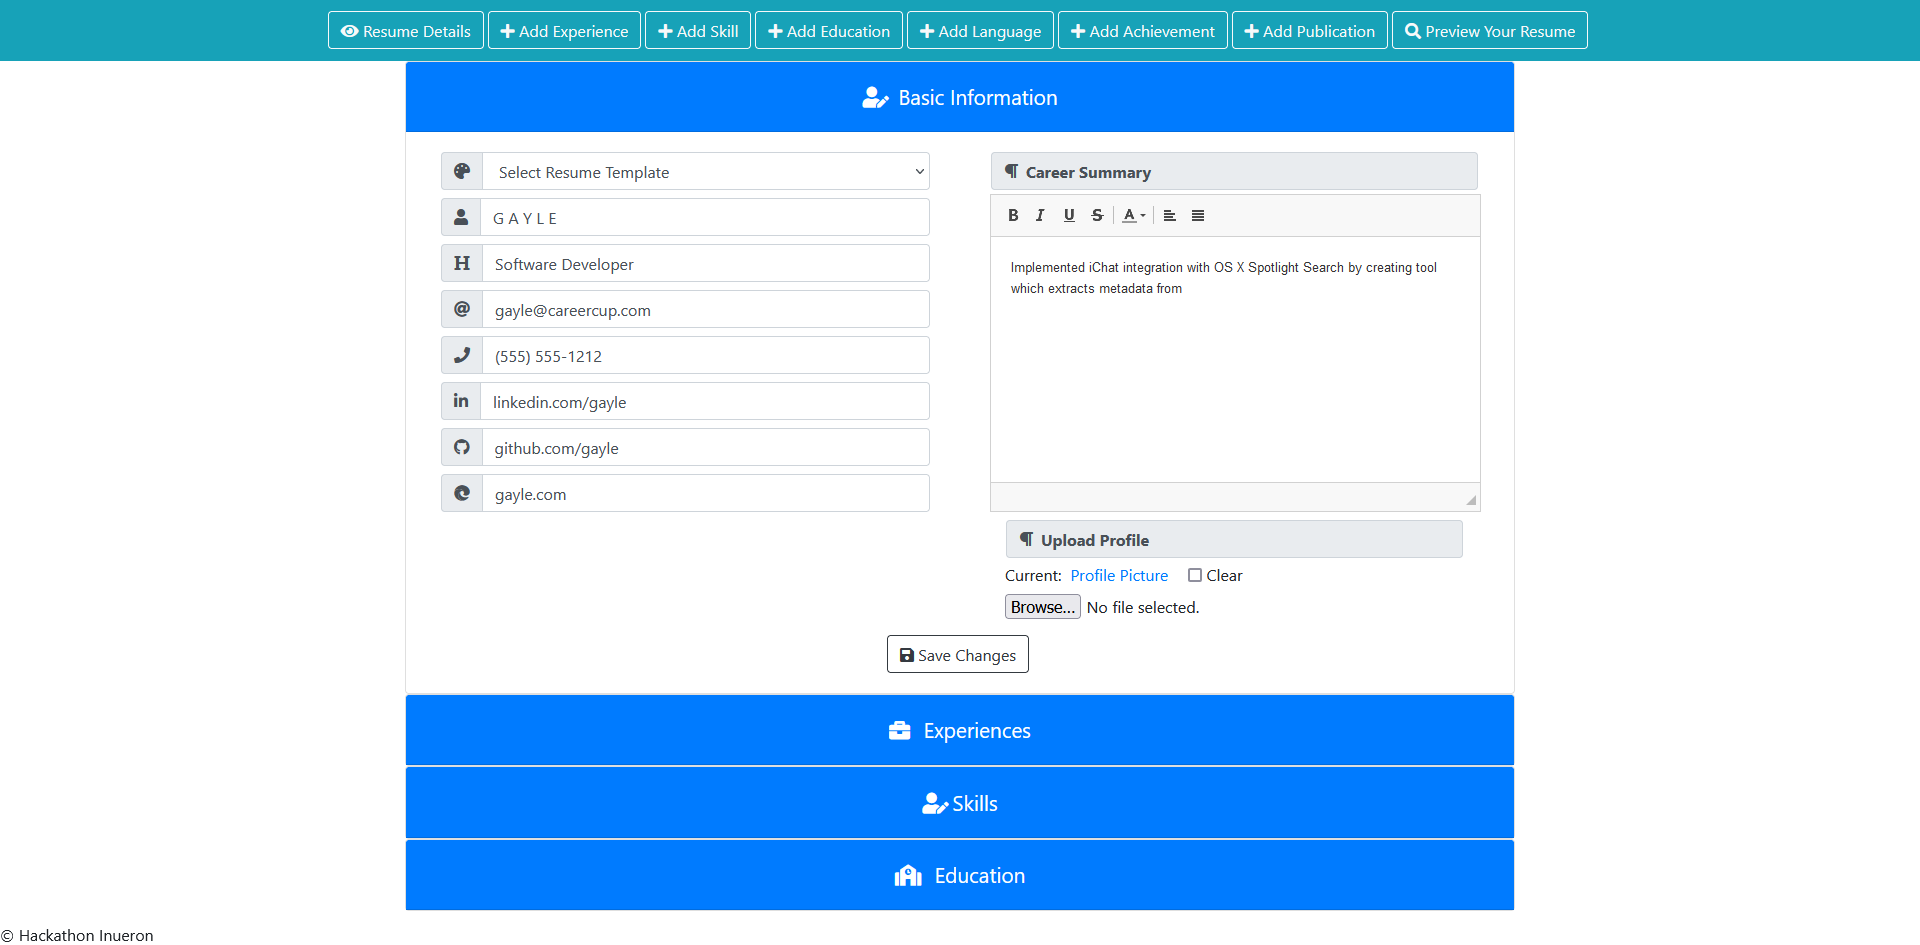Apply italic formatting in the summary toolbar
The height and width of the screenshot is (945, 1920).
(x=1040, y=215)
